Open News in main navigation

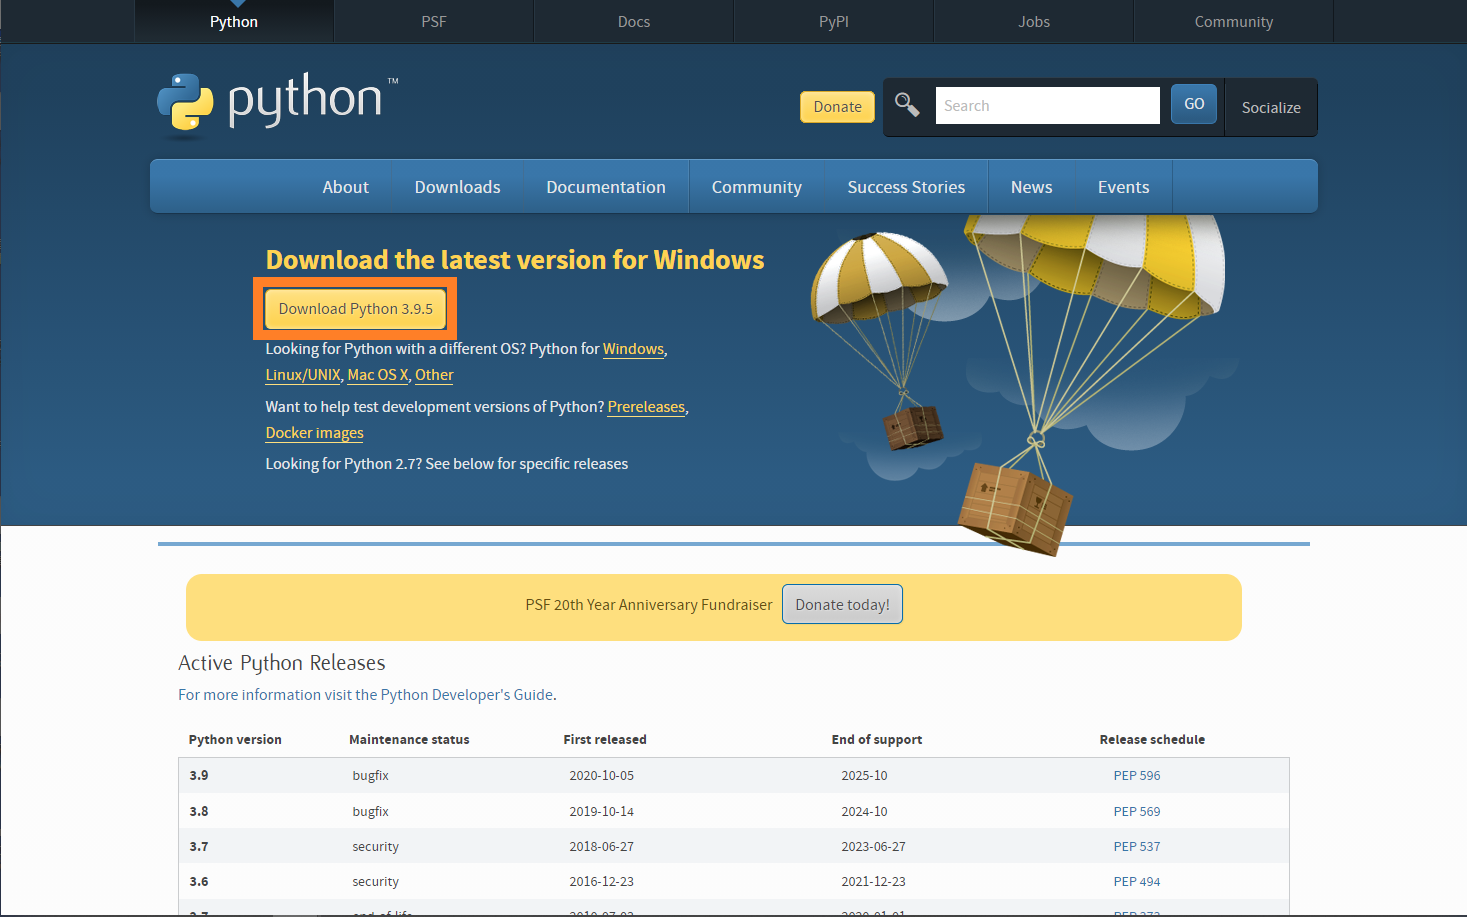[1031, 187]
